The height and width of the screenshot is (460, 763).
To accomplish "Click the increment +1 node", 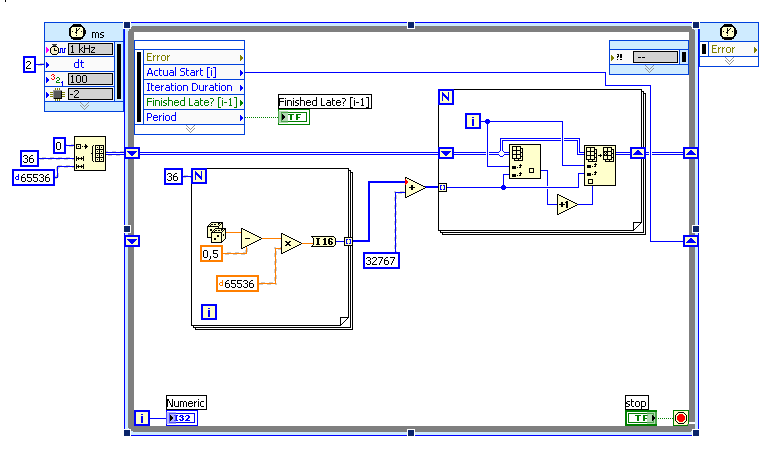I will click(x=567, y=205).
